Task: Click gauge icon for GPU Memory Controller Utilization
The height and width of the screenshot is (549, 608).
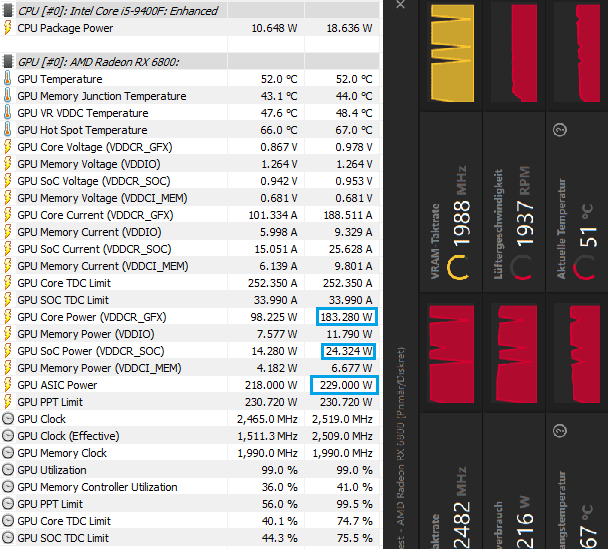Action: 8,487
